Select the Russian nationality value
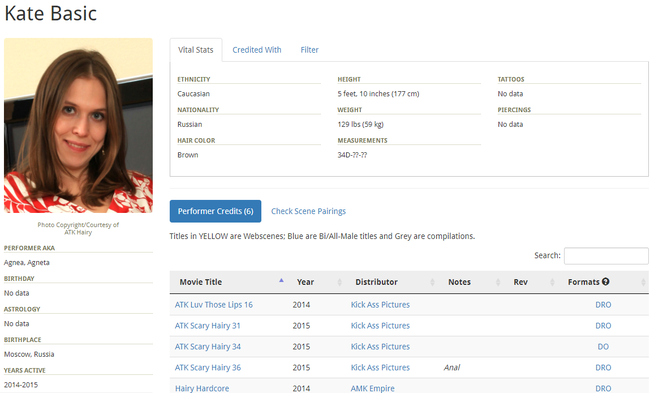Image resolution: width=650 pixels, height=393 pixels. [x=190, y=124]
